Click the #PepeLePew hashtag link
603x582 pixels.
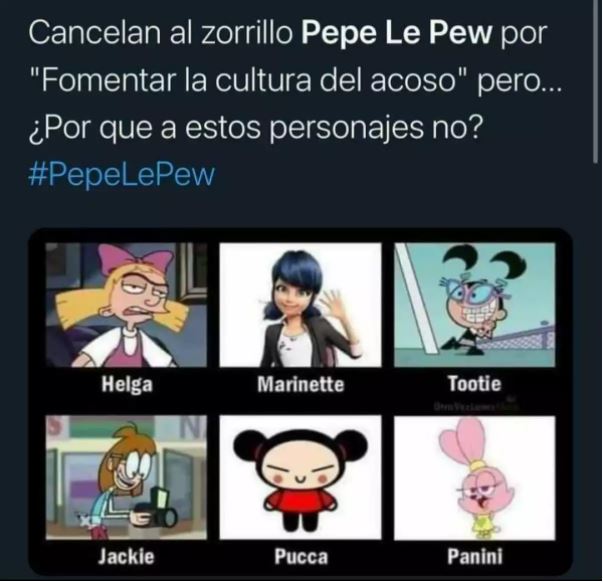[122, 175]
